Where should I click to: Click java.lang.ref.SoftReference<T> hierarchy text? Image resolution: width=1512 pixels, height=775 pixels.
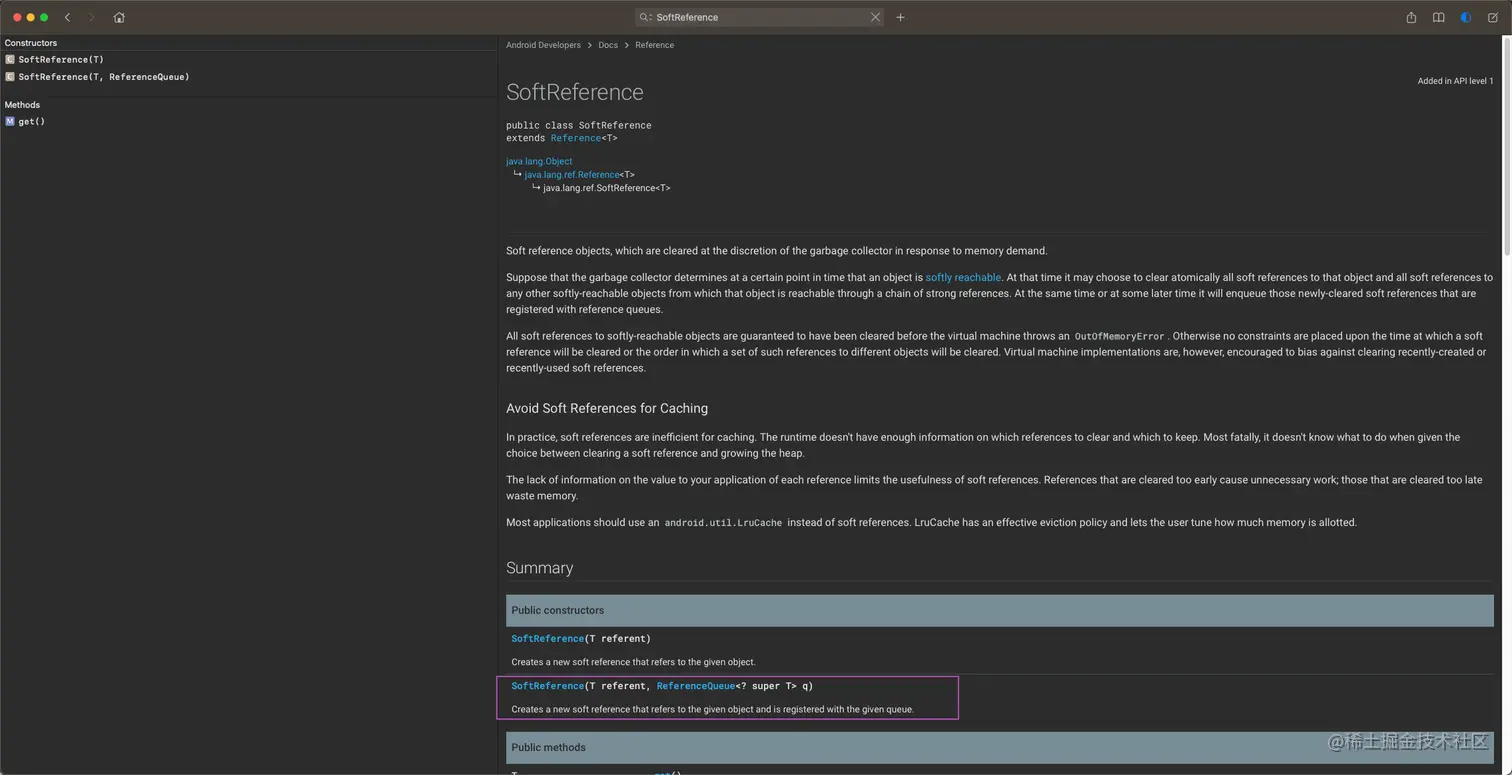tap(607, 188)
